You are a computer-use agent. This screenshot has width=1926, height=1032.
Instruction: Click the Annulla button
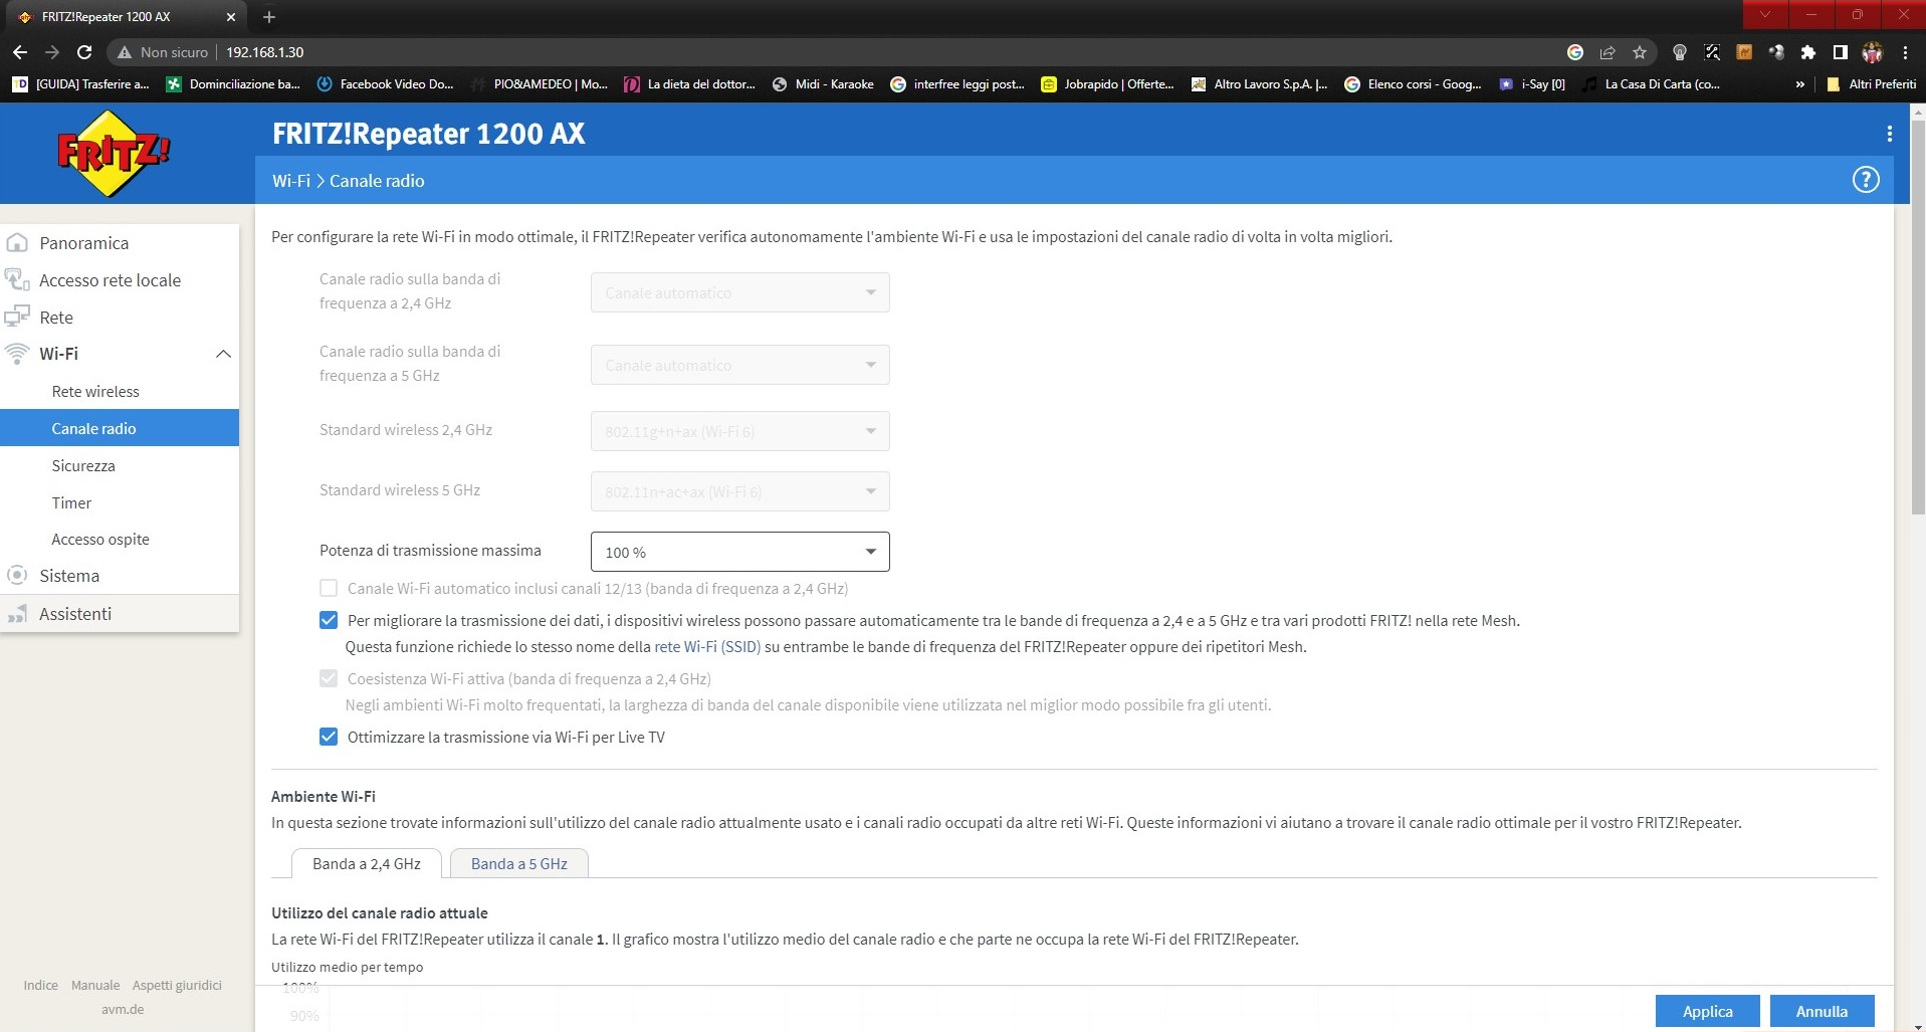pos(1822,1011)
